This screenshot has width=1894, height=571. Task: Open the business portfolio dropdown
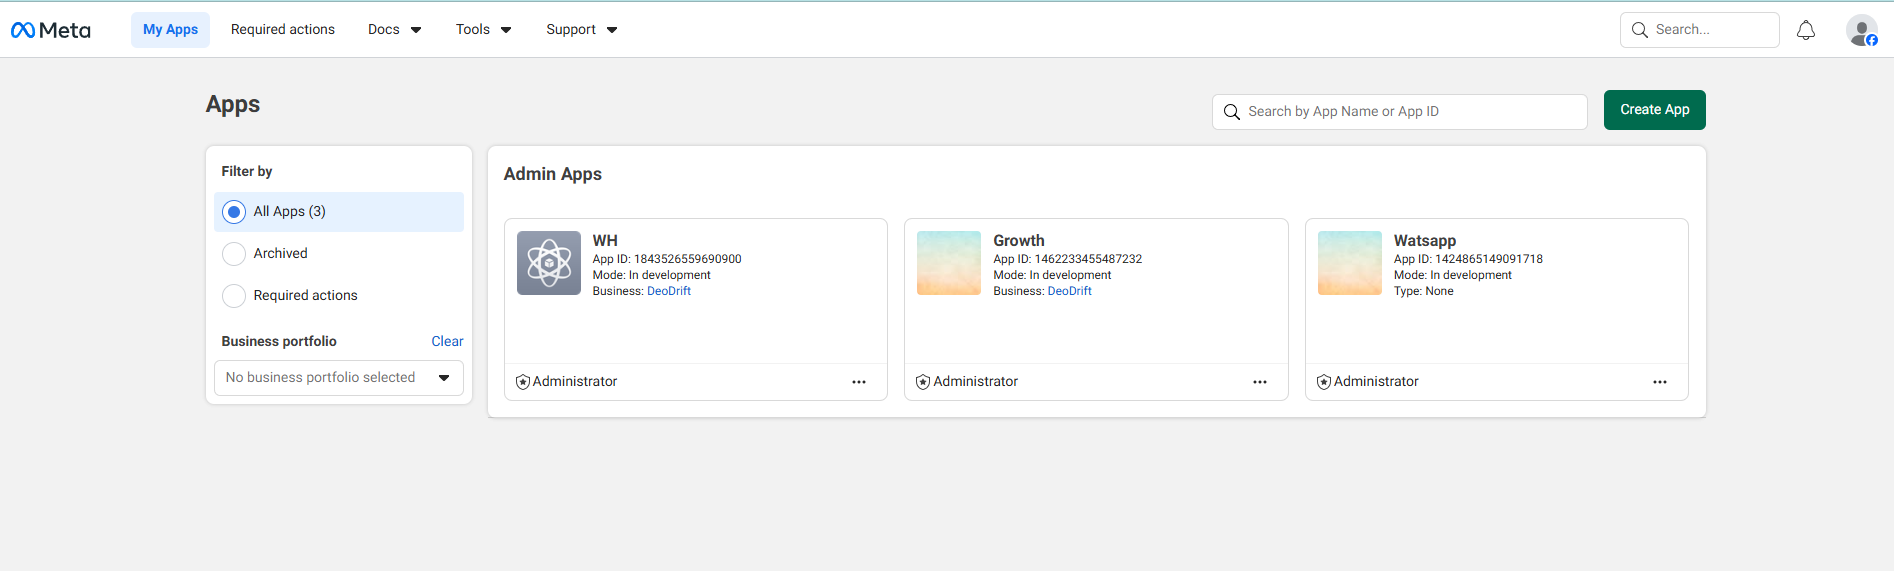339,378
